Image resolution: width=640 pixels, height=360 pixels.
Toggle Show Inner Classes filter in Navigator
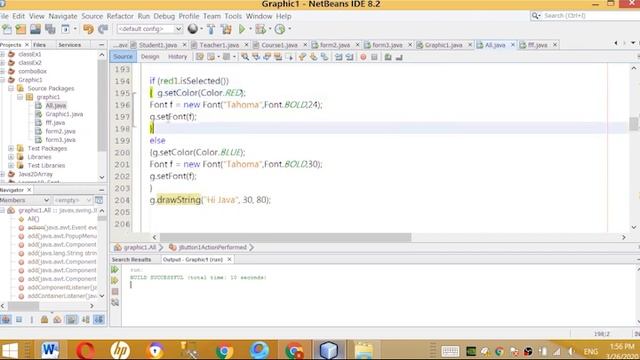[58, 320]
